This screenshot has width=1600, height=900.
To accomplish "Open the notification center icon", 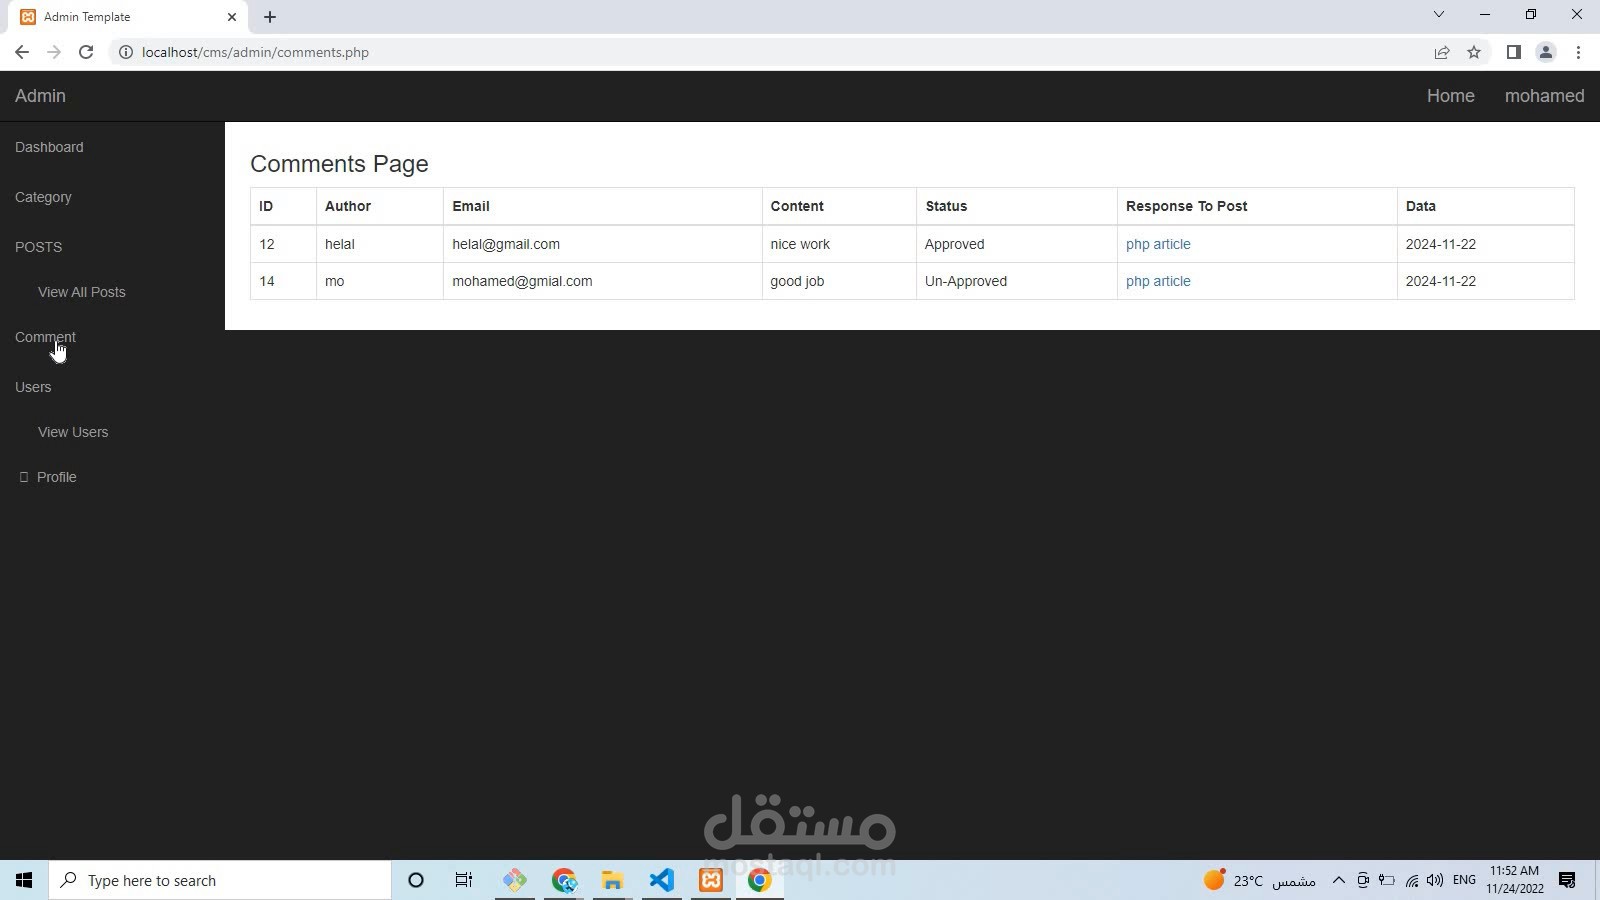I will (x=1567, y=880).
